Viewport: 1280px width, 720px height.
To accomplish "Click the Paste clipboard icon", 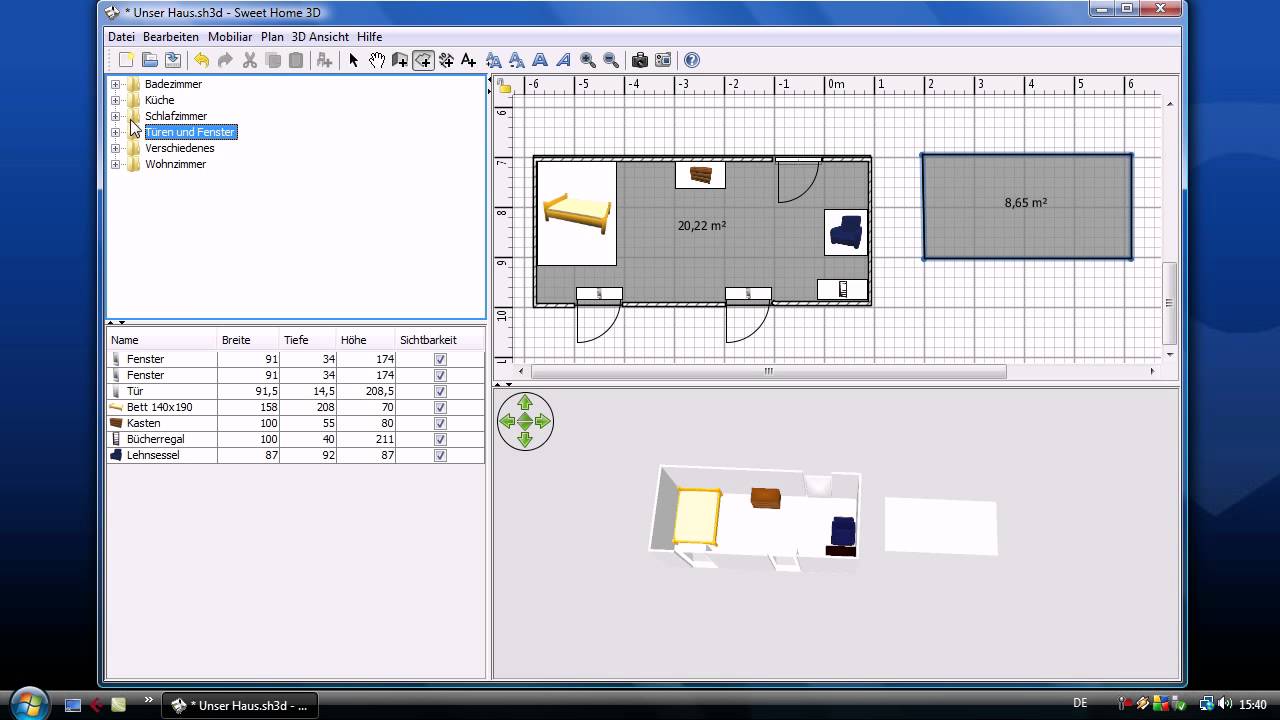I will (x=296, y=60).
